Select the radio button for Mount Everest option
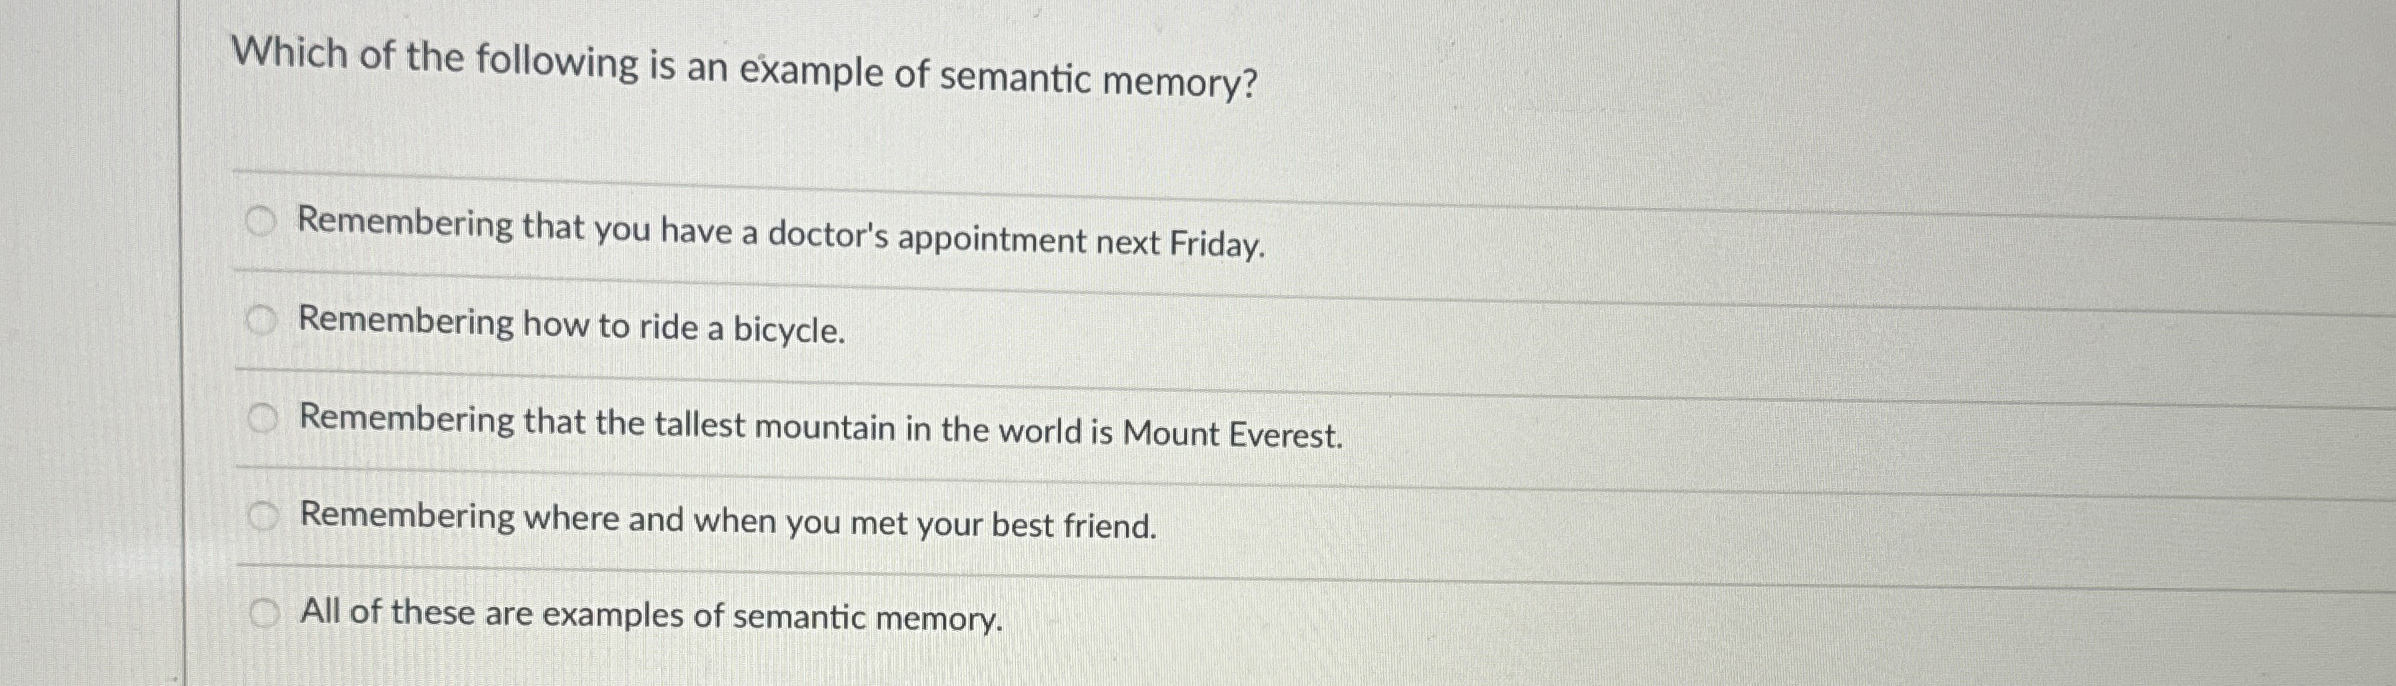The width and height of the screenshot is (2396, 686). coord(261,419)
